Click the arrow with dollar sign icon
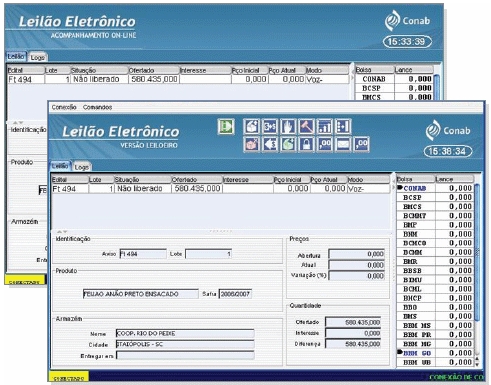The height and width of the screenshot is (385, 491). (270, 144)
